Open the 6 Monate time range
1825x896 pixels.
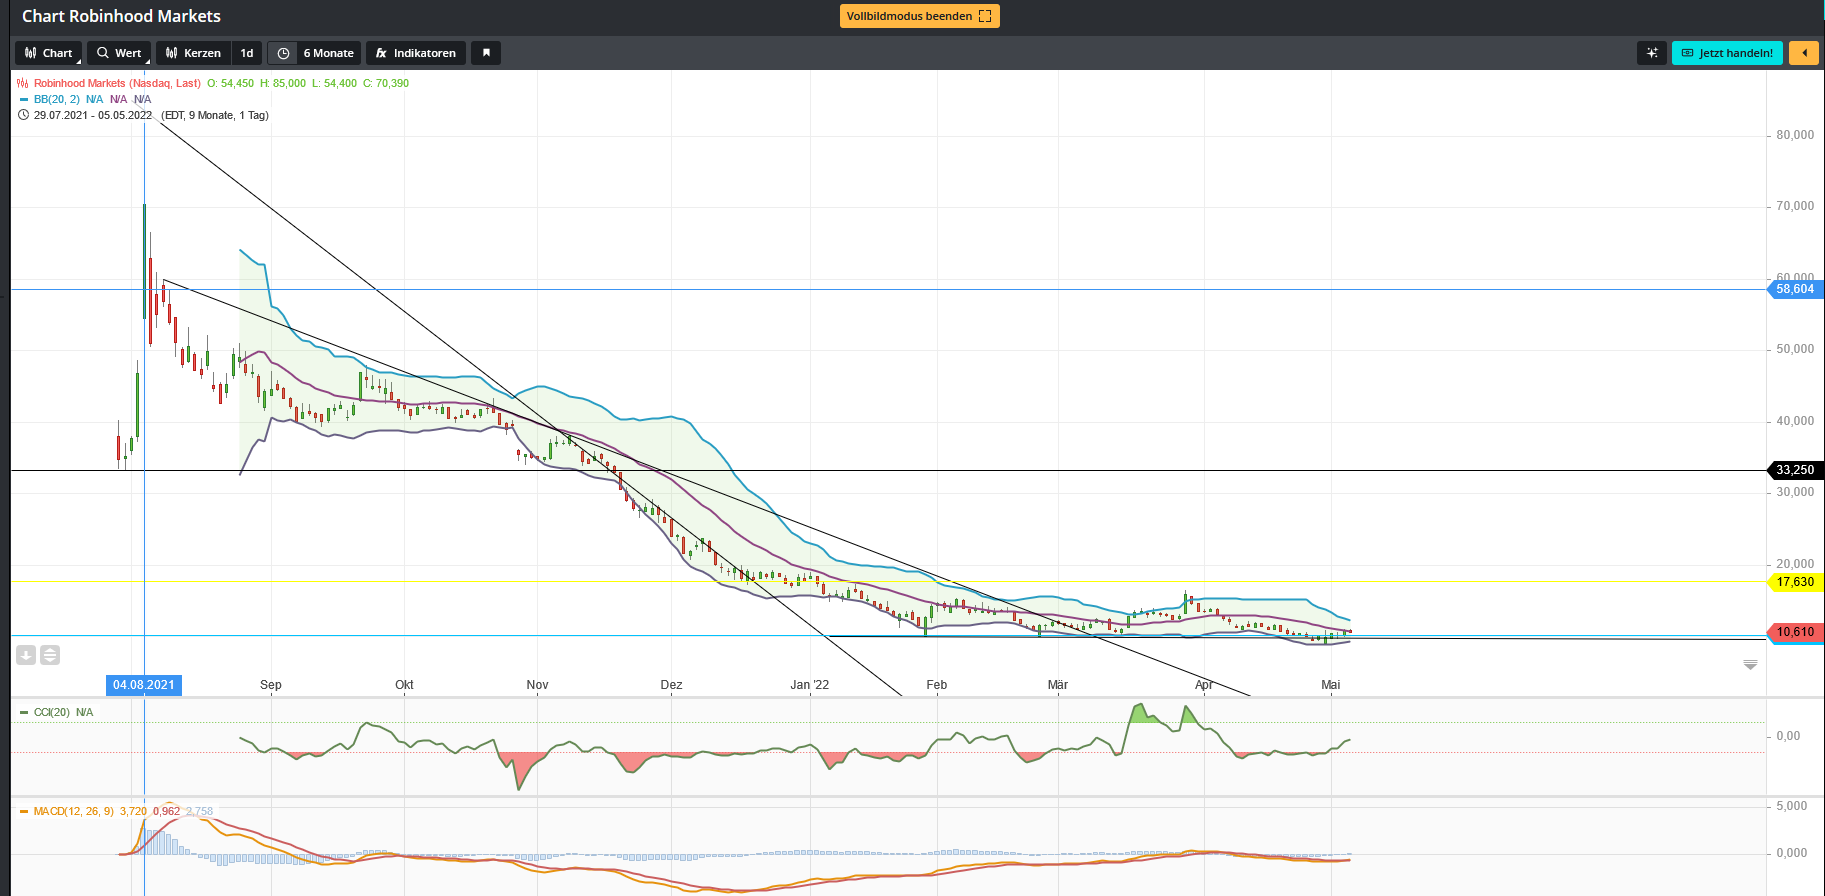pyautogui.click(x=328, y=53)
